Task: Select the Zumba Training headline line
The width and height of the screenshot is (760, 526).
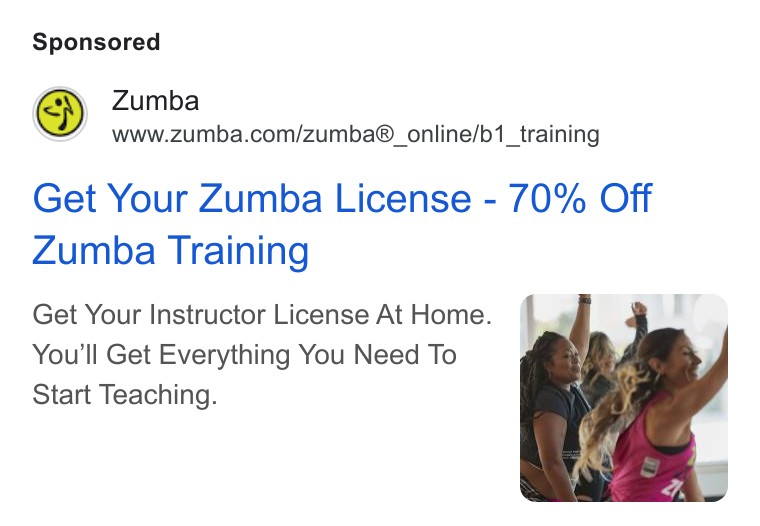Action: point(170,250)
